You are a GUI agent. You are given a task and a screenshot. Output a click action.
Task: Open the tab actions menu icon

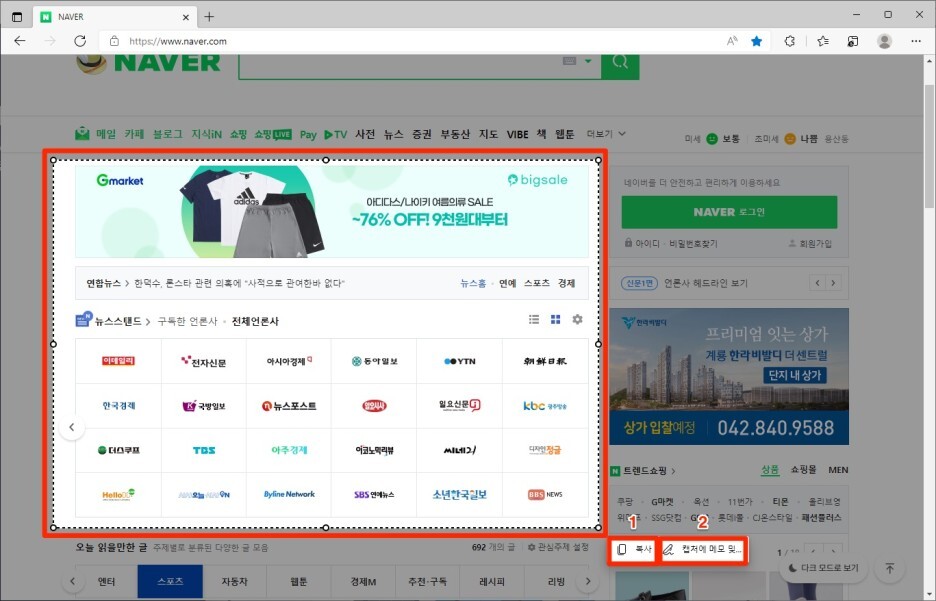17,17
